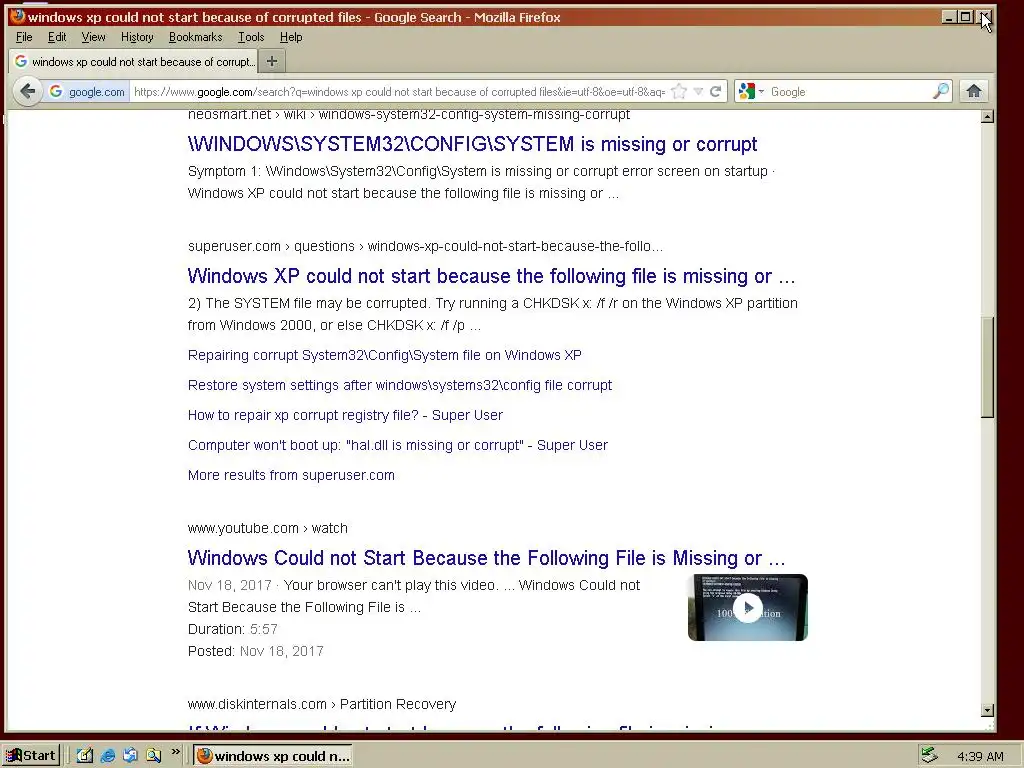
Task: Click the 4:39 AM system clock
Action: (x=980, y=756)
